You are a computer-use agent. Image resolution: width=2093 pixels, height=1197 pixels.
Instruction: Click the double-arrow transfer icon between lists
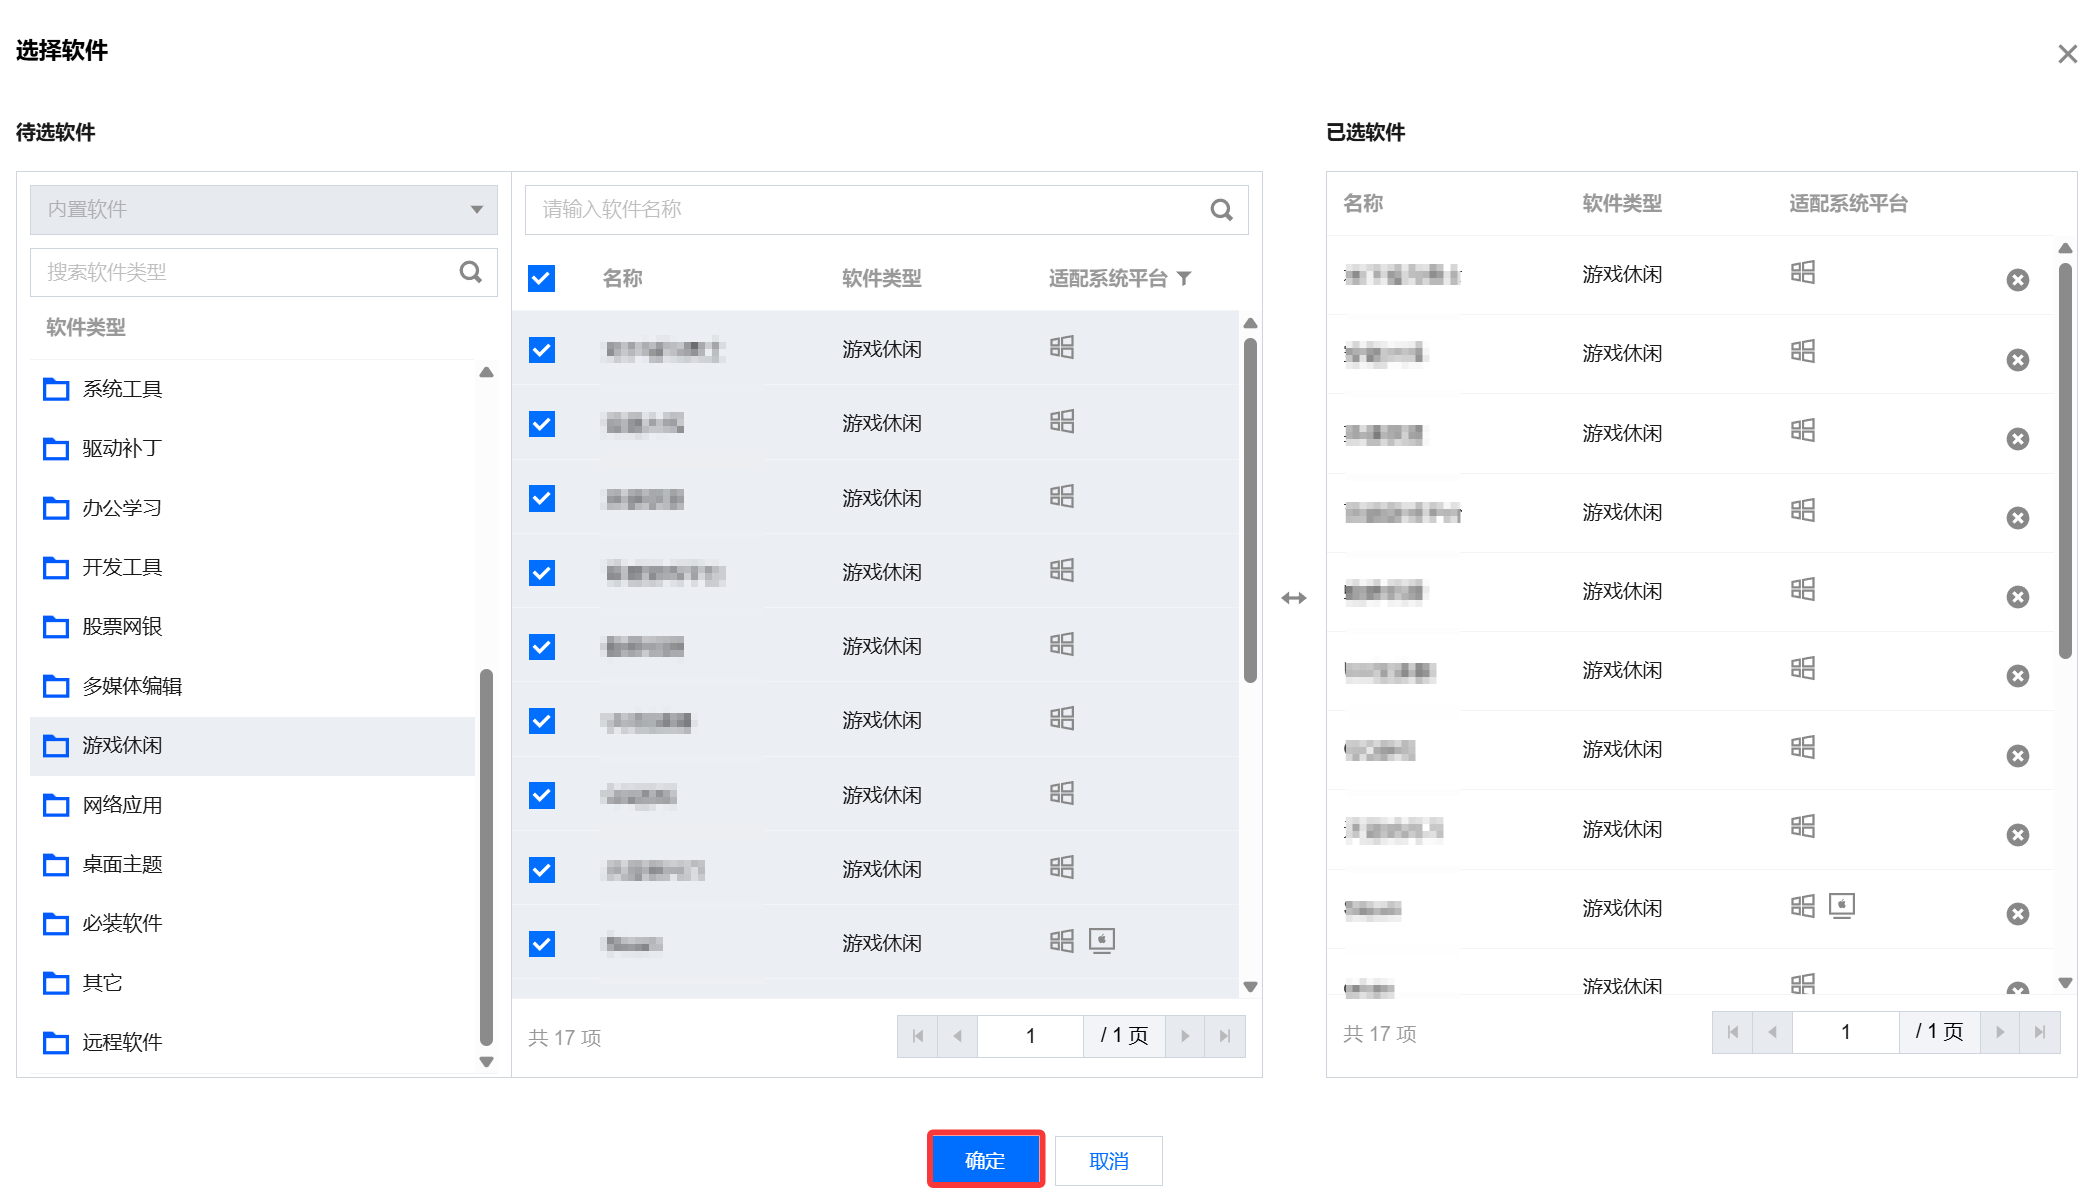(x=1294, y=598)
